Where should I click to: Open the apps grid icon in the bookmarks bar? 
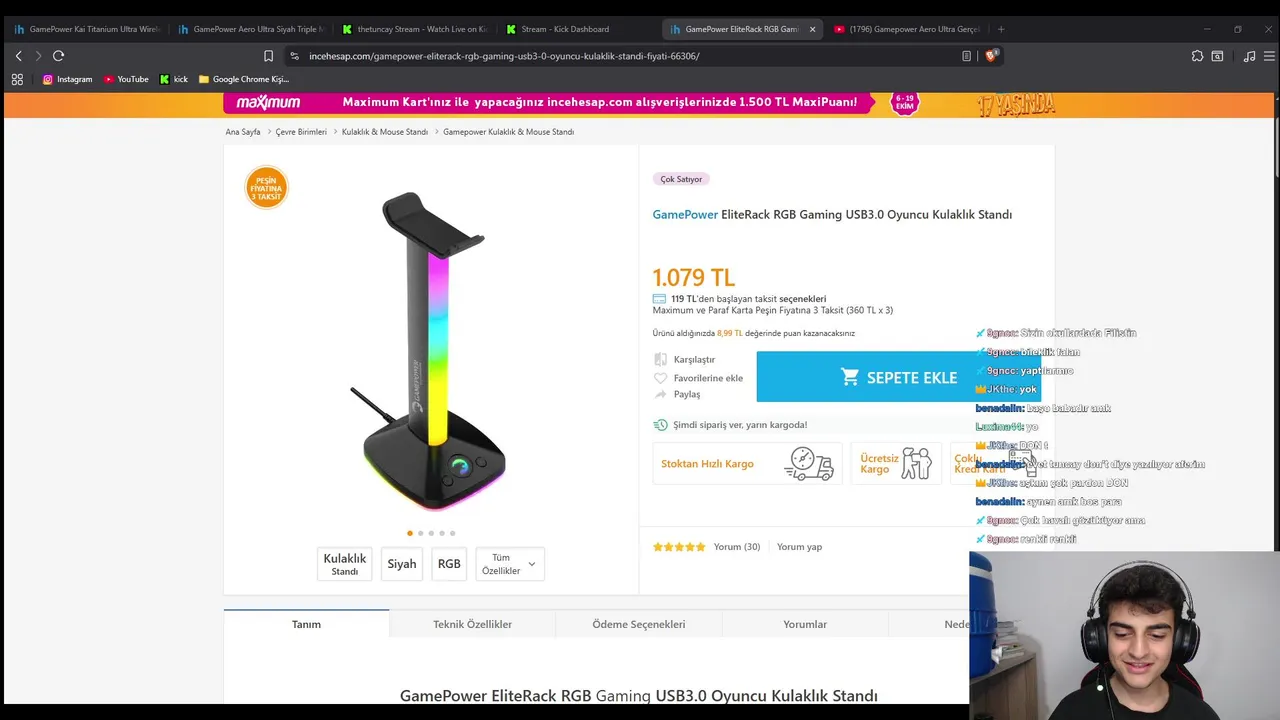17,79
